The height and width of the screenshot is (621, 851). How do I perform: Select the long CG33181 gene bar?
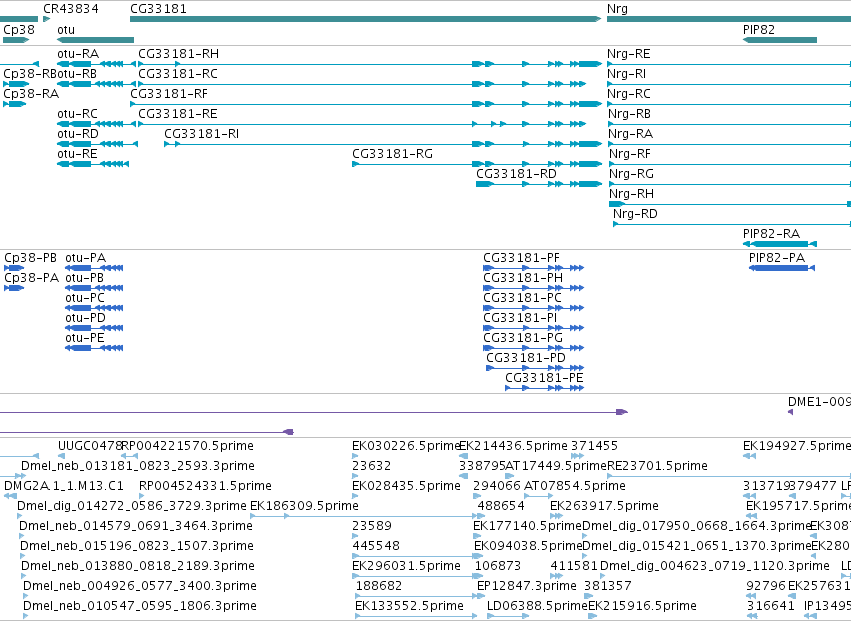point(365,19)
